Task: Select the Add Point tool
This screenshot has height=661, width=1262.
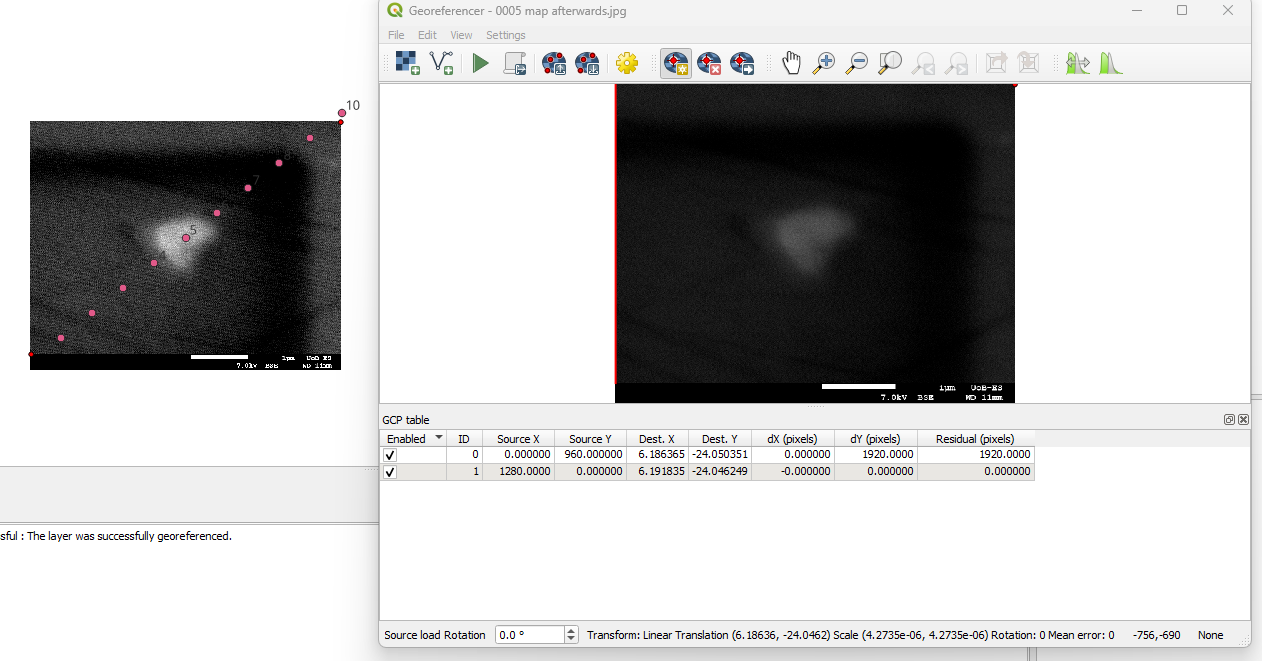Action: coord(676,64)
